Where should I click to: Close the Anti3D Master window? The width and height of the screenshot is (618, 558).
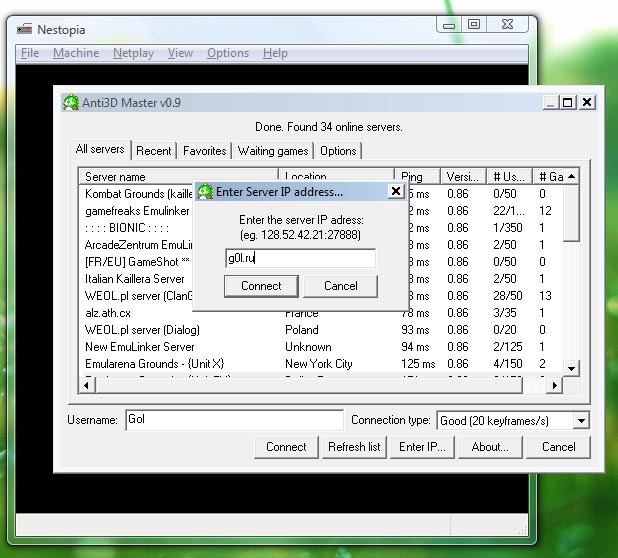[587, 102]
